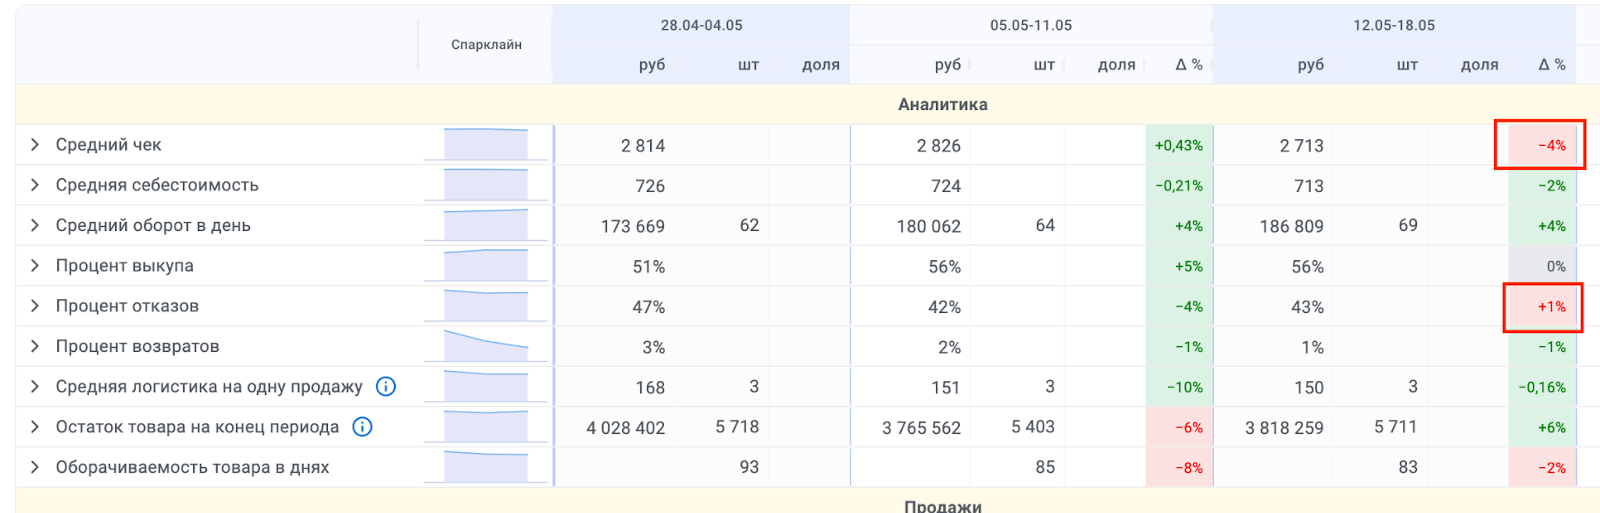Click info icon beside Остаток товара
The width and height of the screenshot is (1600, 513).
[363, 427]
